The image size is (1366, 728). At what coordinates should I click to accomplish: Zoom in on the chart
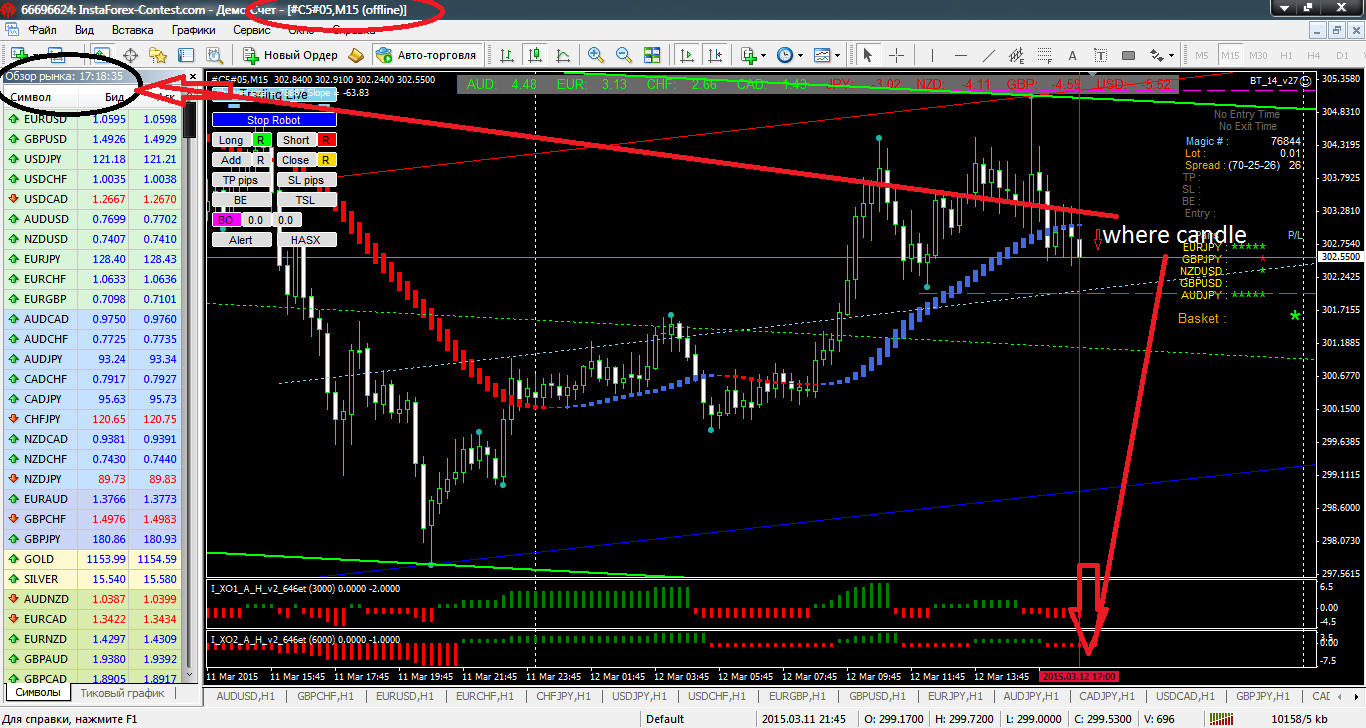click(x=596, y=54)
